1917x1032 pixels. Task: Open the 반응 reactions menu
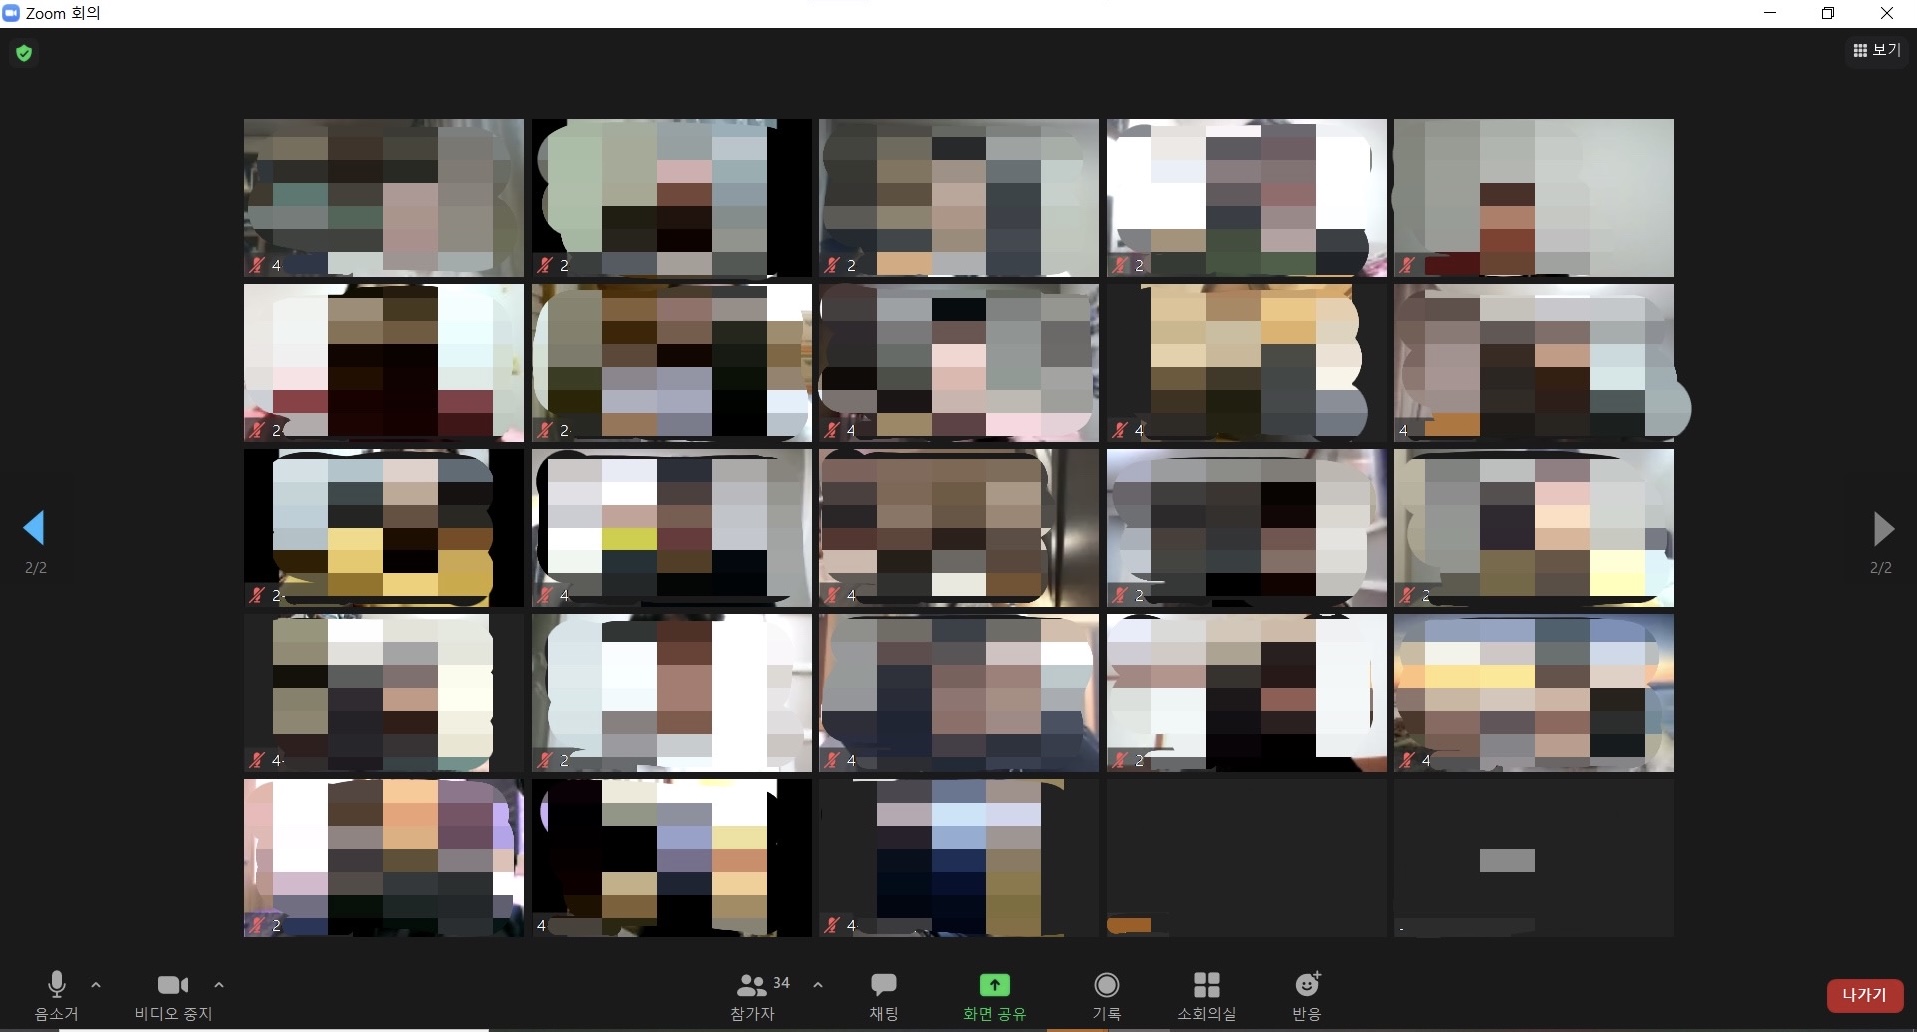1306,995
